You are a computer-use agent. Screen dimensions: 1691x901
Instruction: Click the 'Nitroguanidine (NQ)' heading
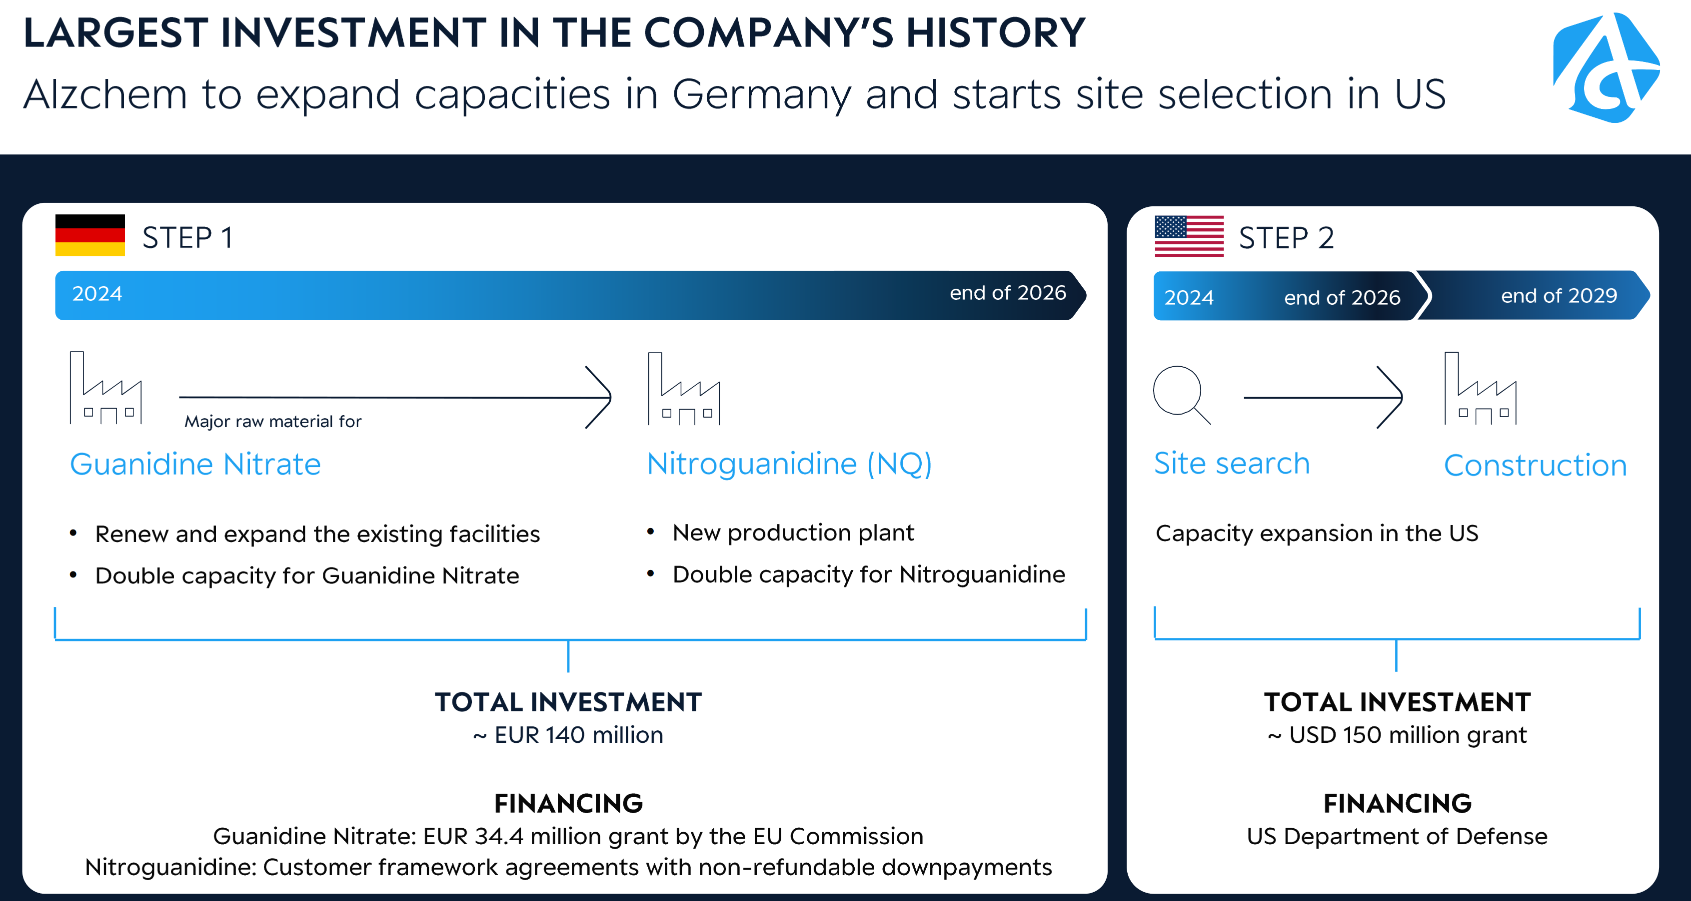click(789, 464)
